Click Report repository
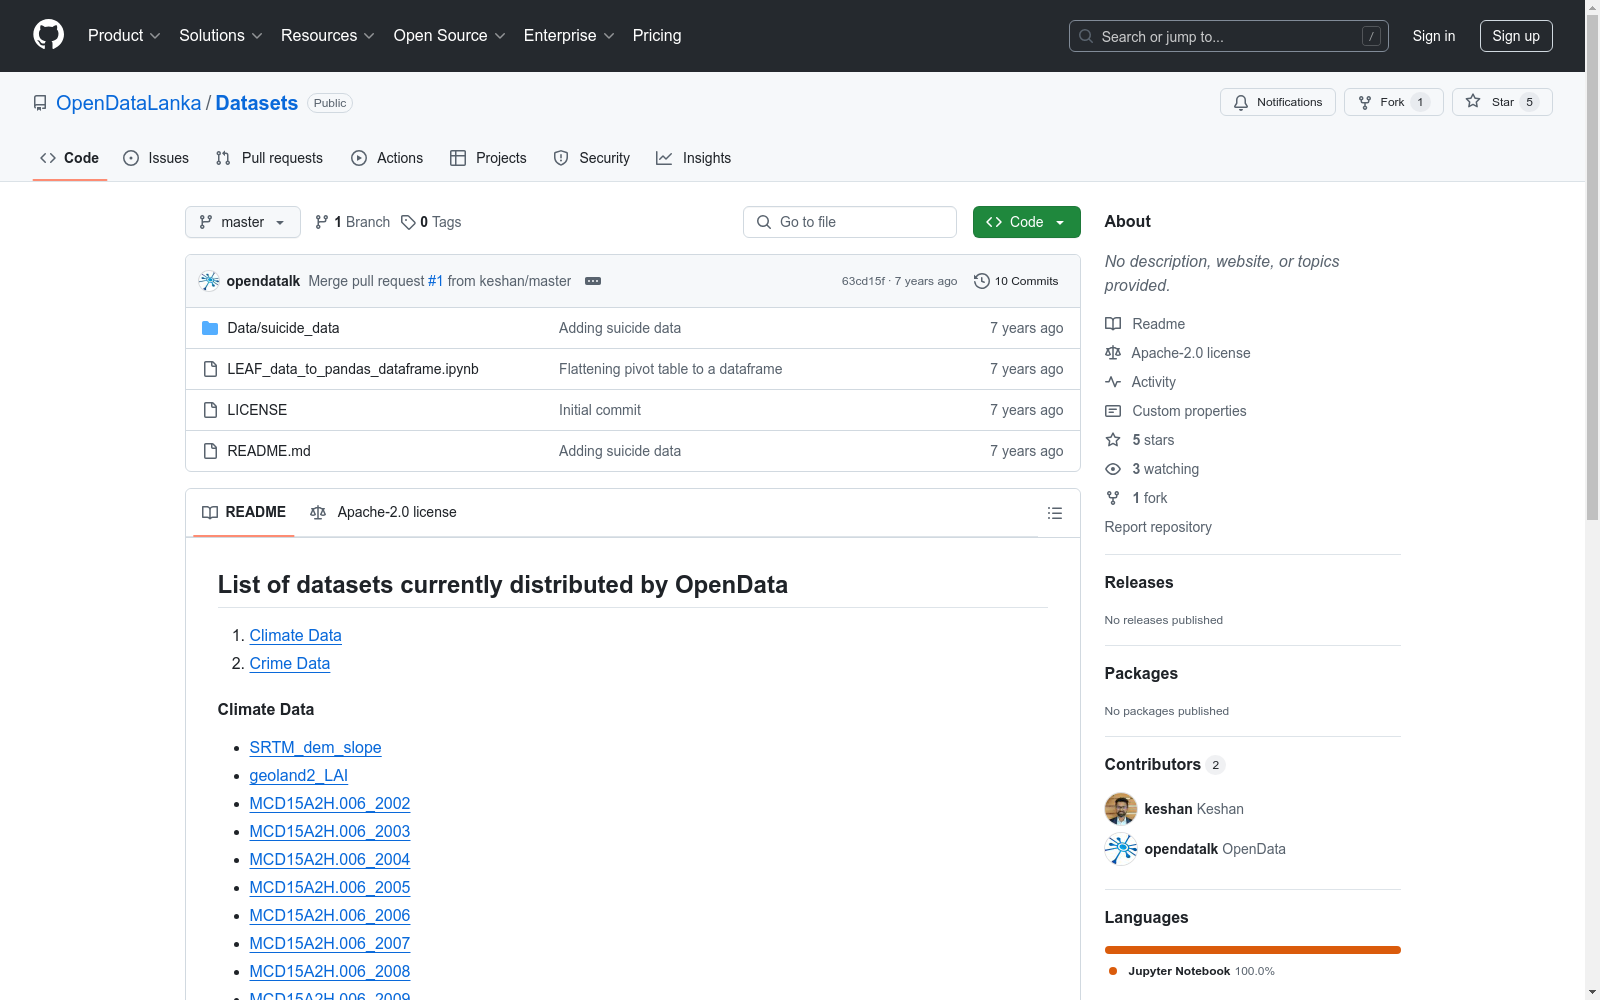The image size is (1600, 1000). pos(1158,527)
